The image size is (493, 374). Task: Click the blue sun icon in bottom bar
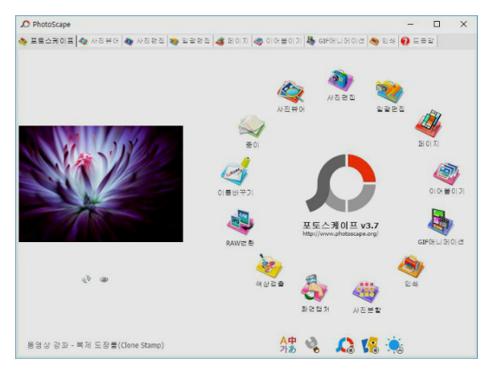tap(395, 345)
